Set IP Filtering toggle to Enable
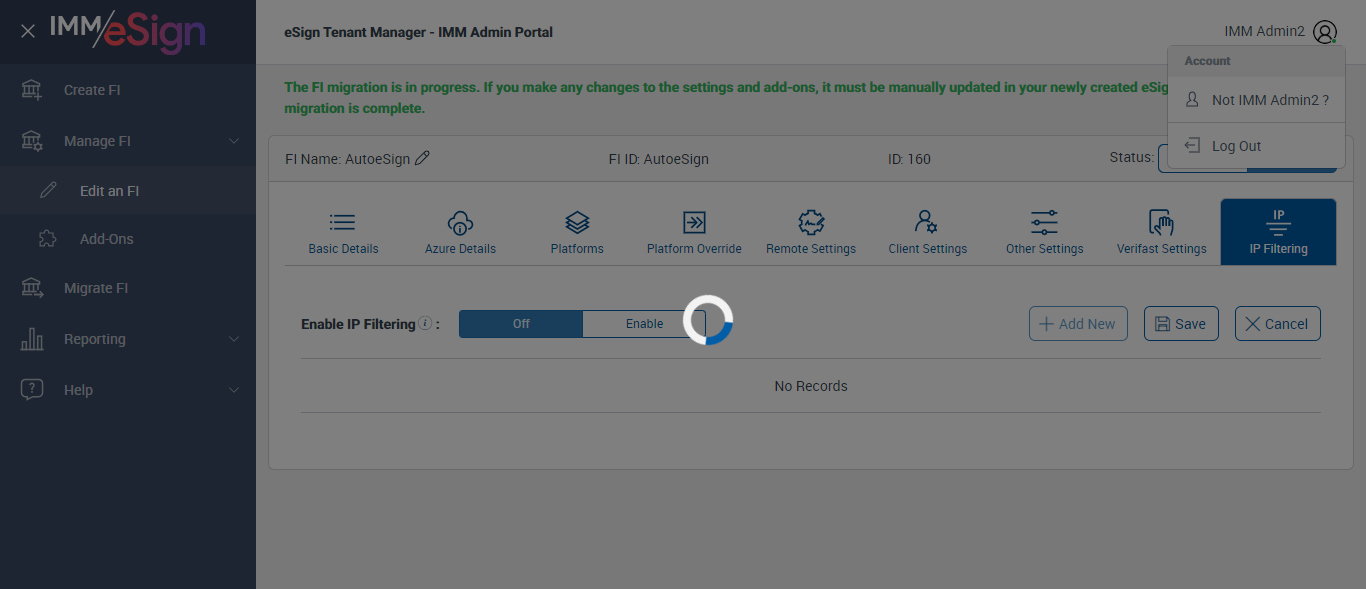 (x=644, y=324)
